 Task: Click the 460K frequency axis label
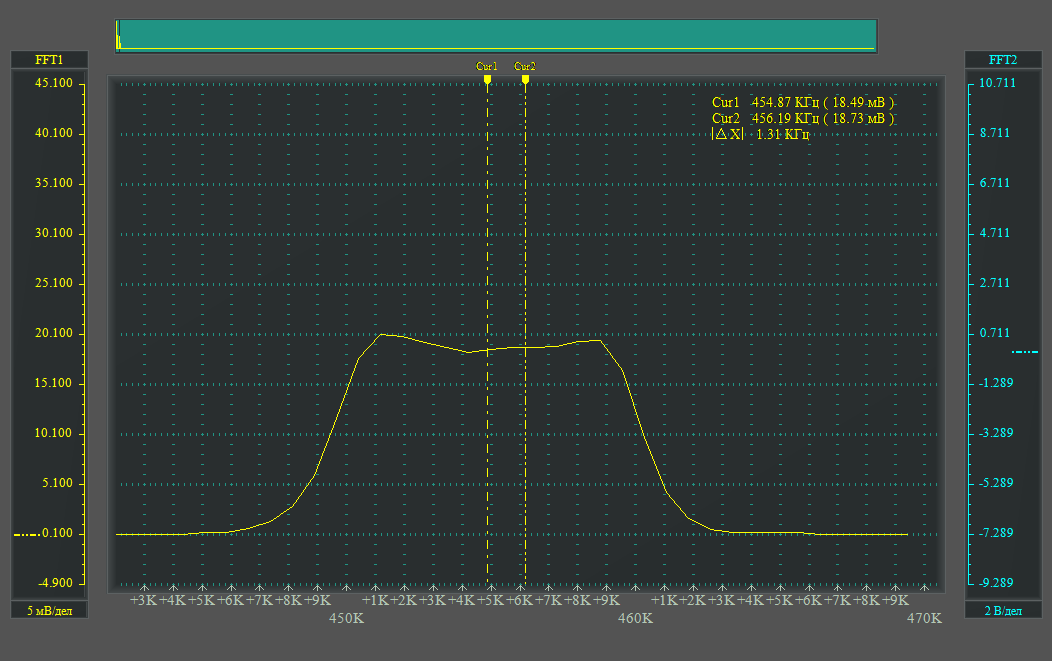tap(635, 618)
